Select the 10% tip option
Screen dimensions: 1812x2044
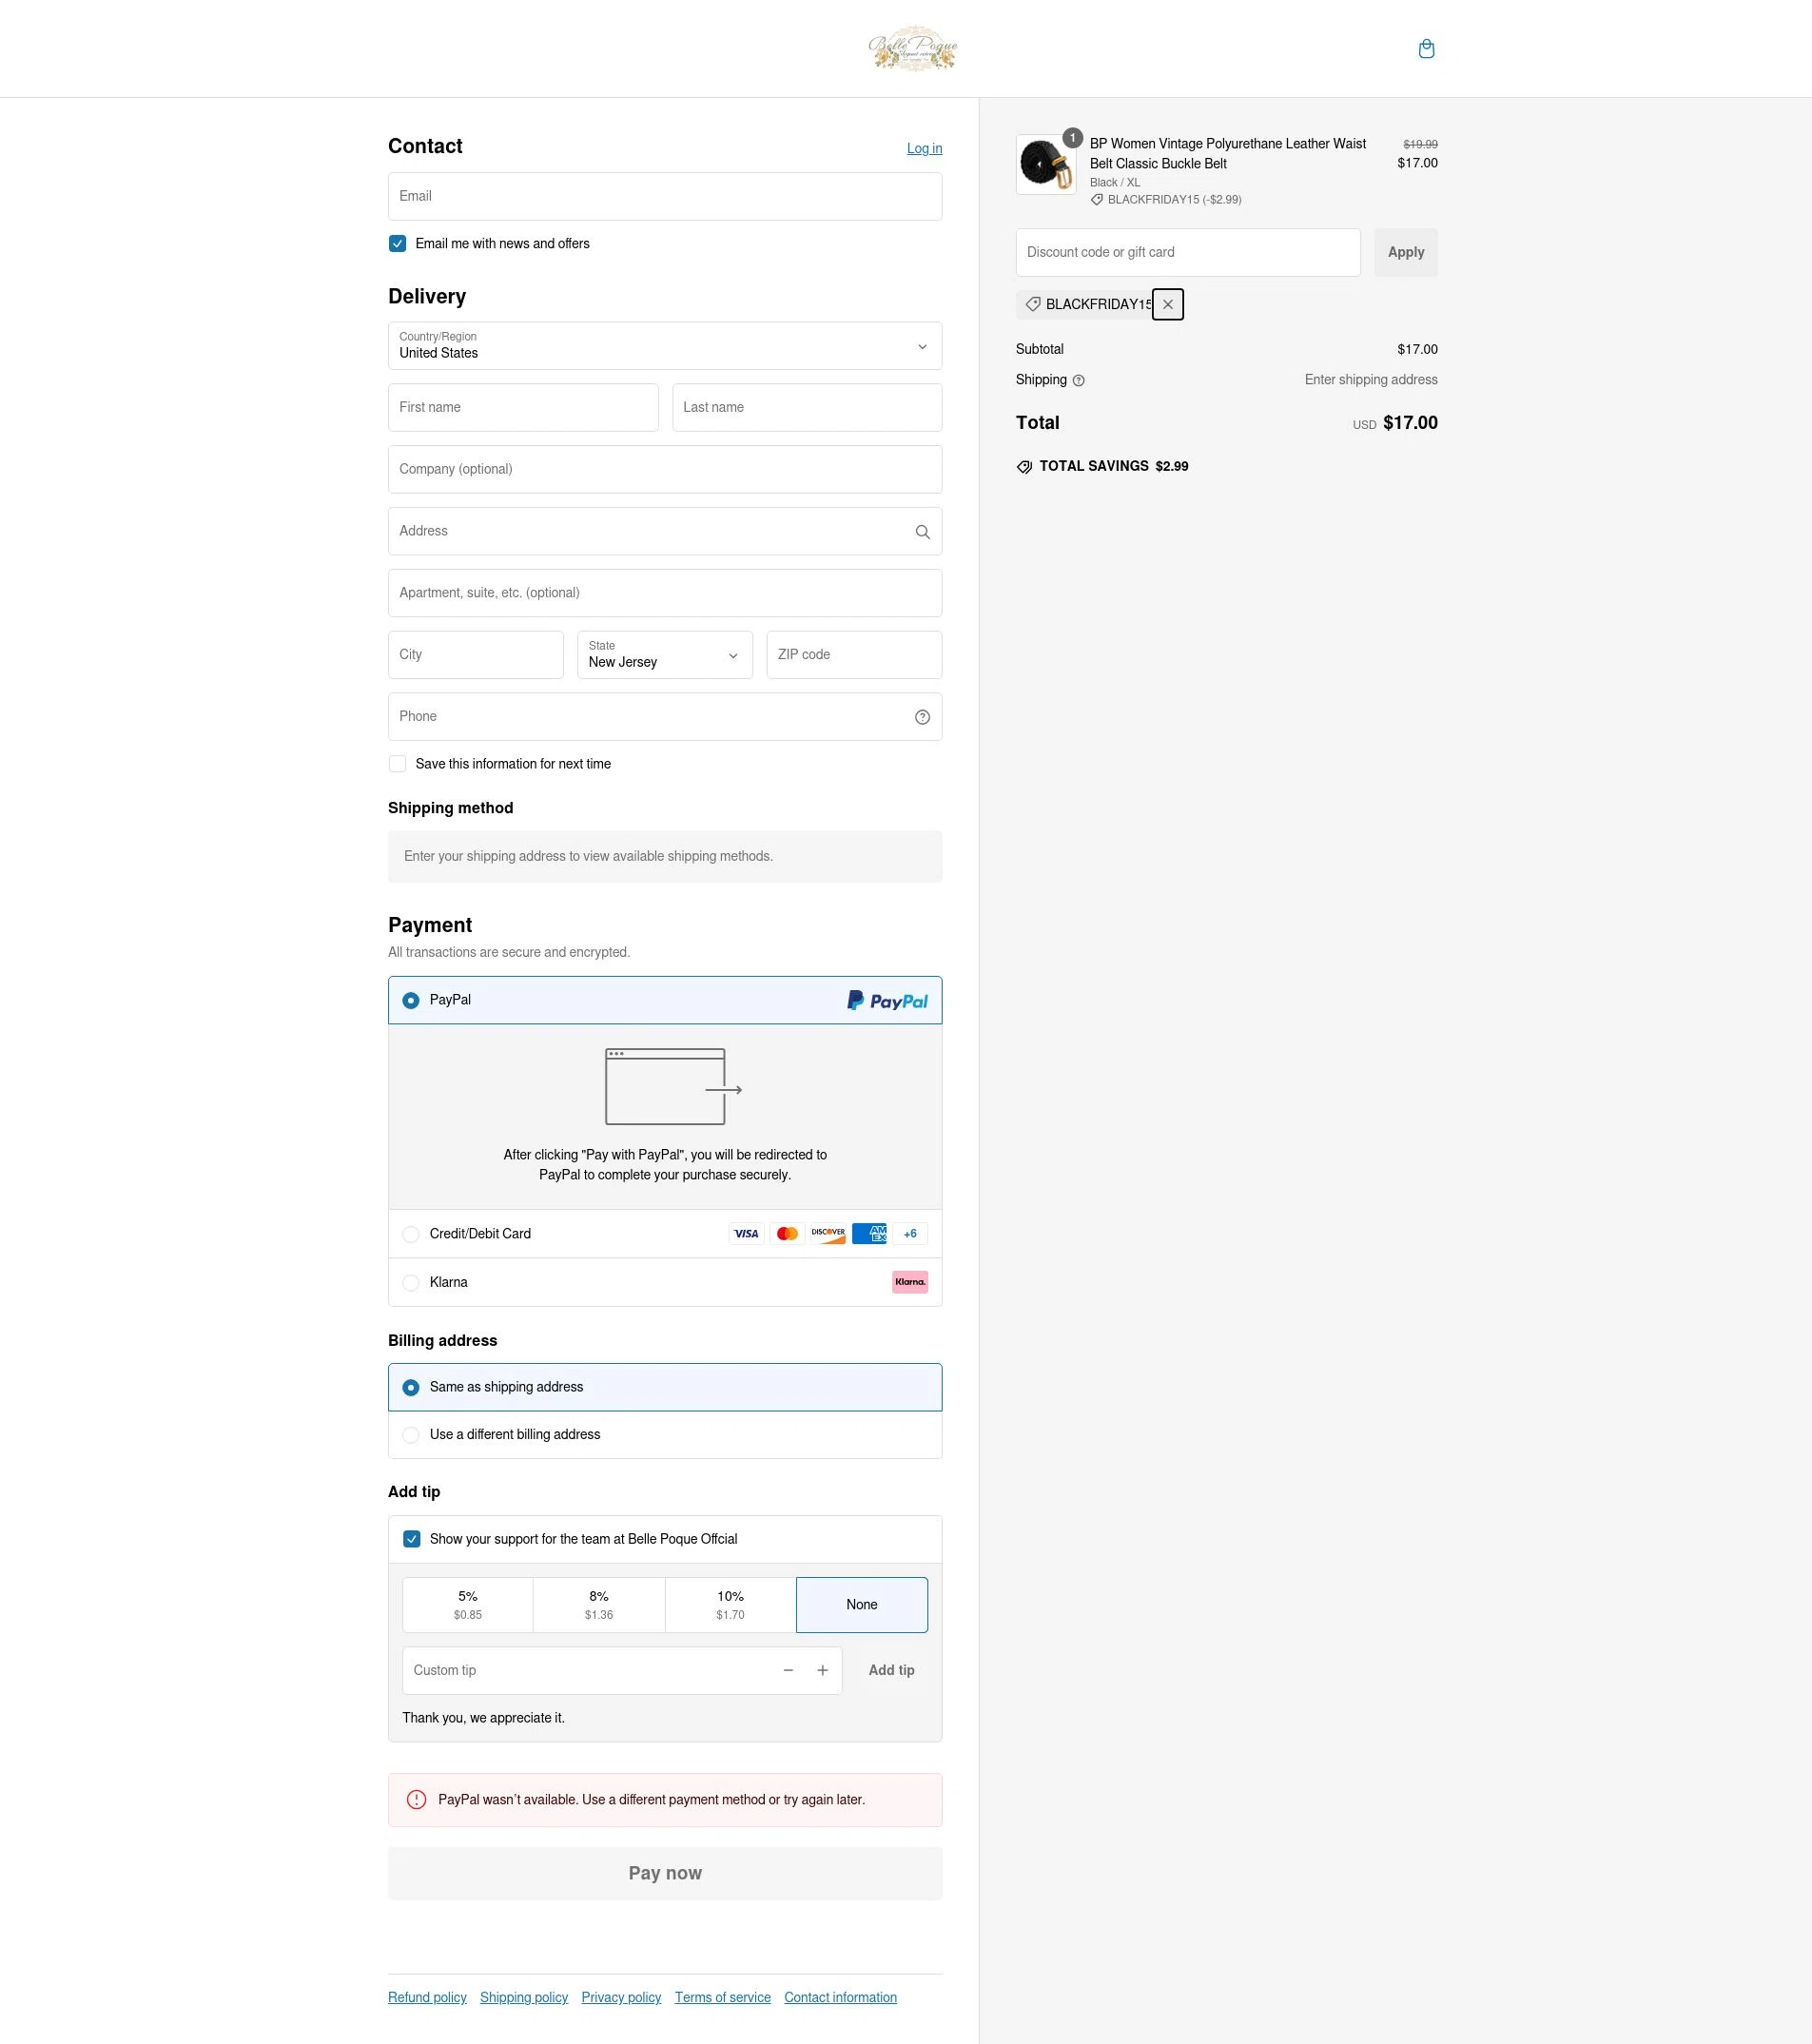(x=730, y=1605)
